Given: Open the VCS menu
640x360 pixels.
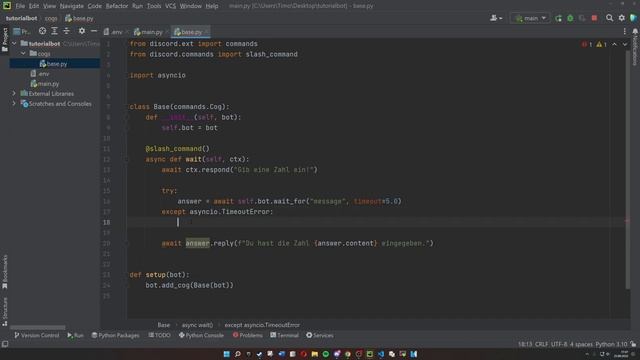Looking at the screenshot, I should [170, 6].
